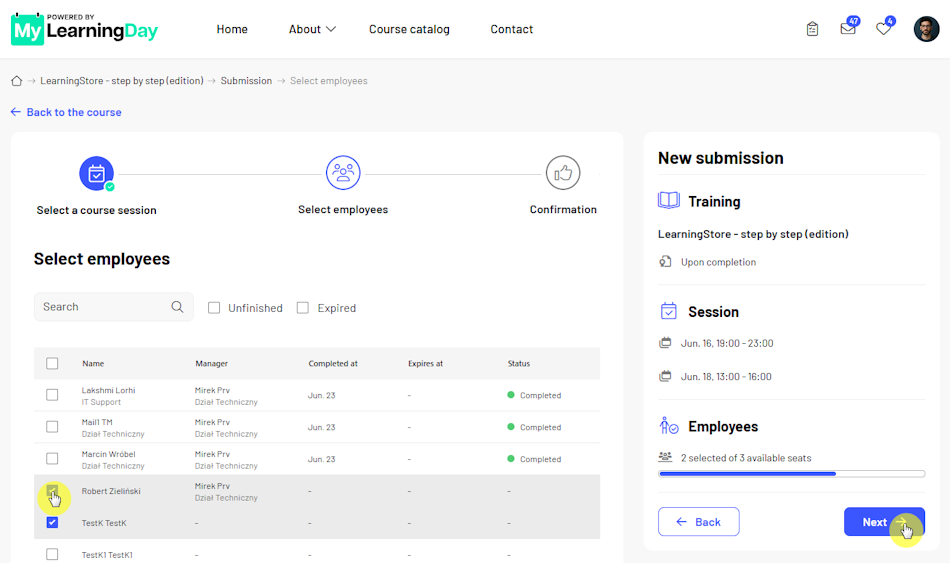Open the favorites heart icon
Viewport: 950px width, 563px height.
(x=883, y=28)
